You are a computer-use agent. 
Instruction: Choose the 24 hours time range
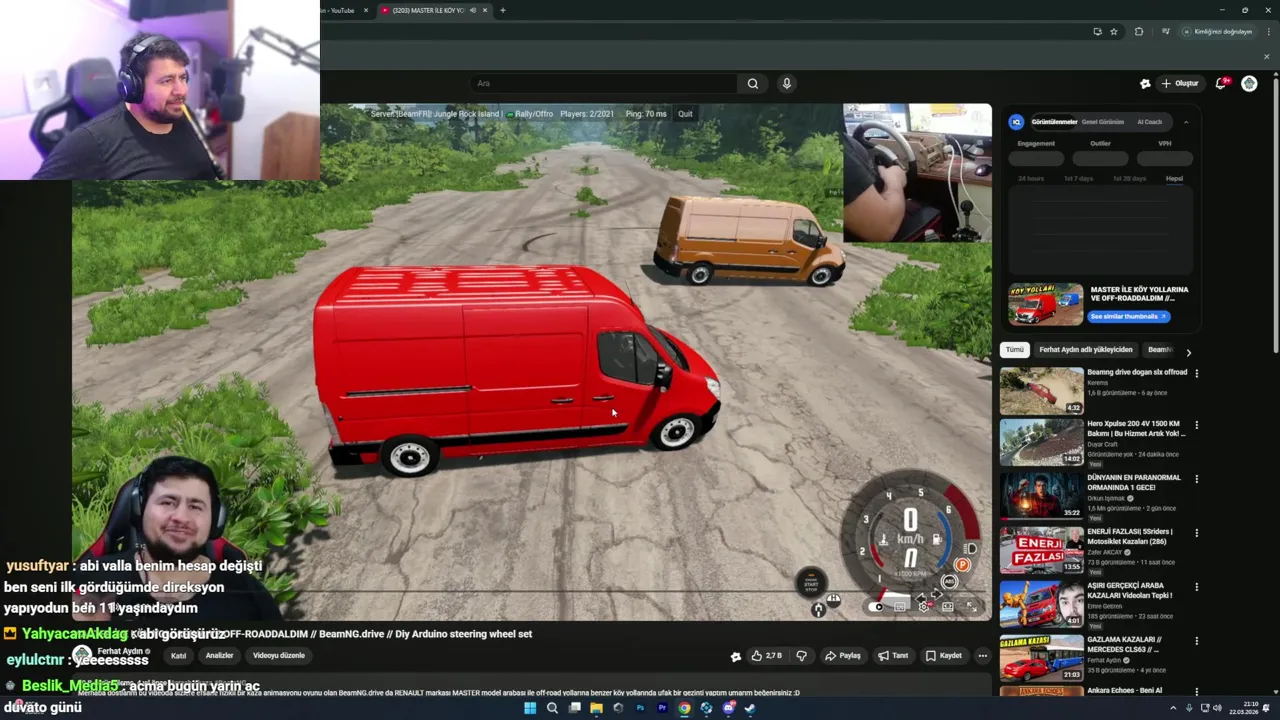tap(1031, 178)
